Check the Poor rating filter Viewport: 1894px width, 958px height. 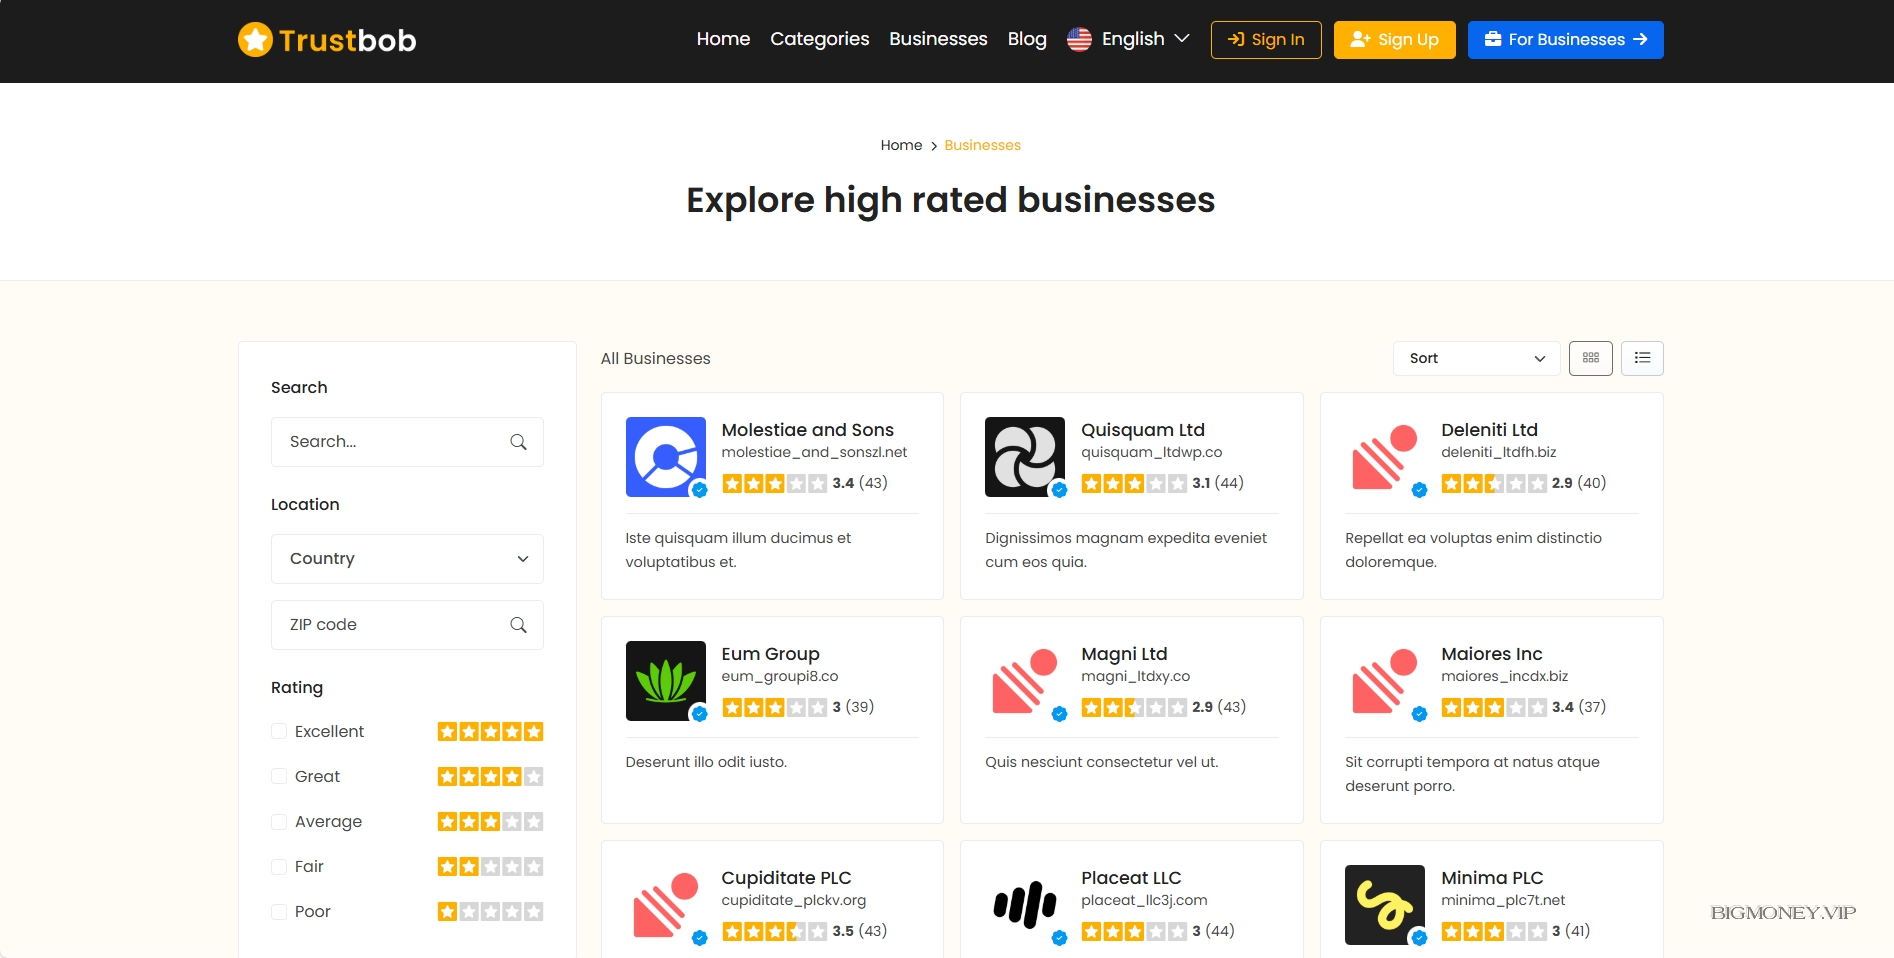pyautogui.click(x=279, y=912)
